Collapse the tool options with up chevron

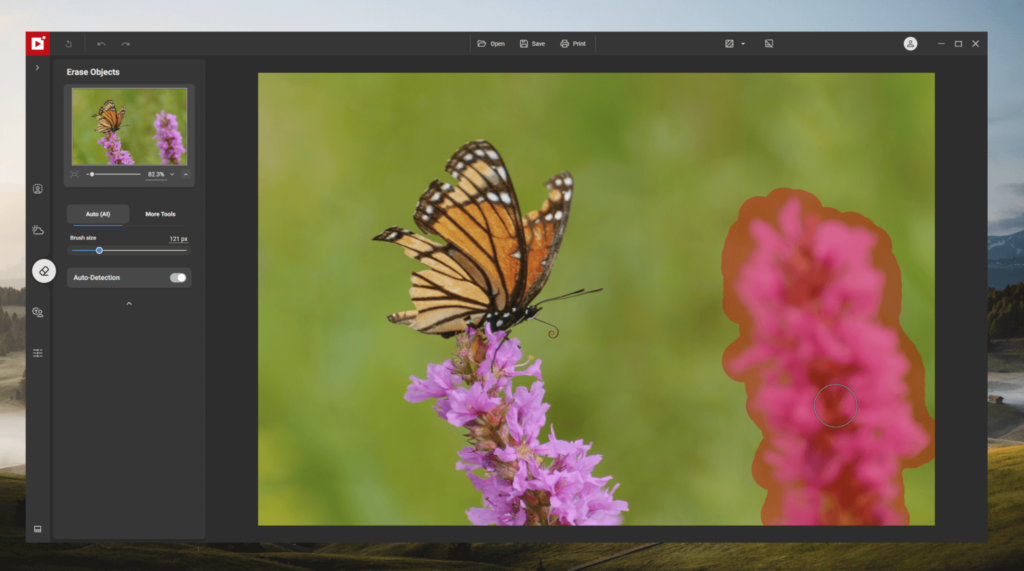[x=129, y=304]
